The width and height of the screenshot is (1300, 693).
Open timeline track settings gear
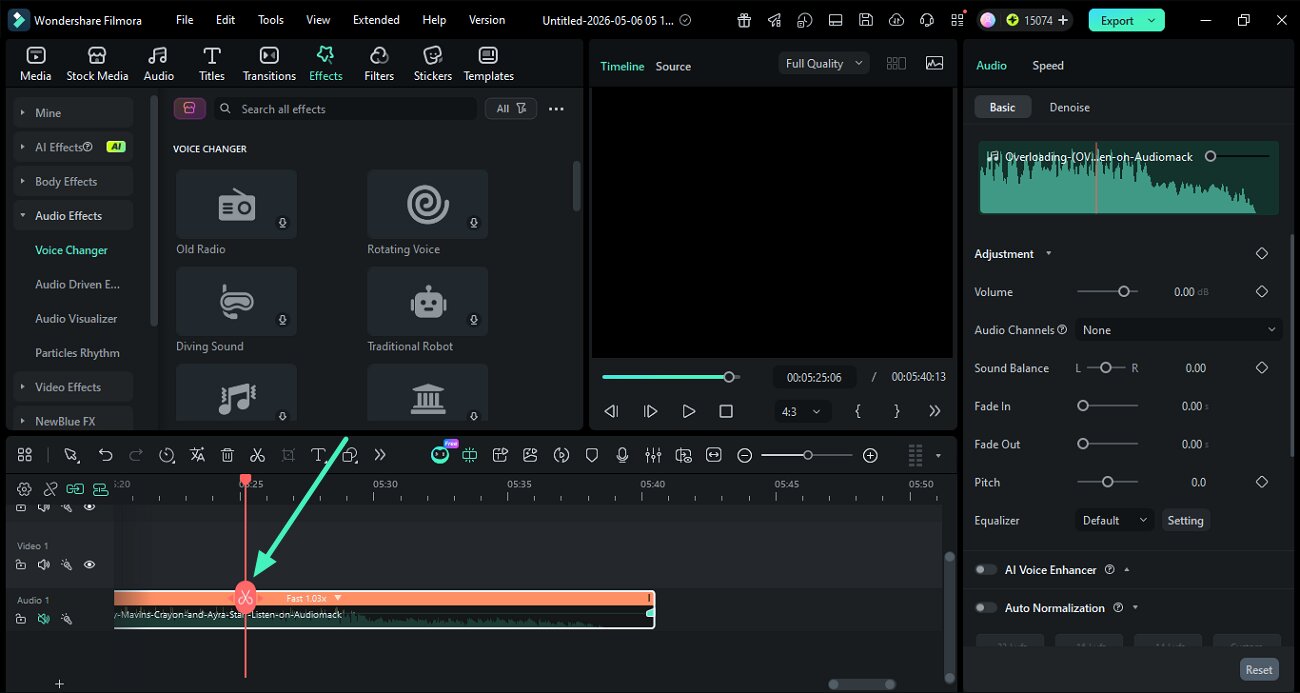(x=25, y=489)
